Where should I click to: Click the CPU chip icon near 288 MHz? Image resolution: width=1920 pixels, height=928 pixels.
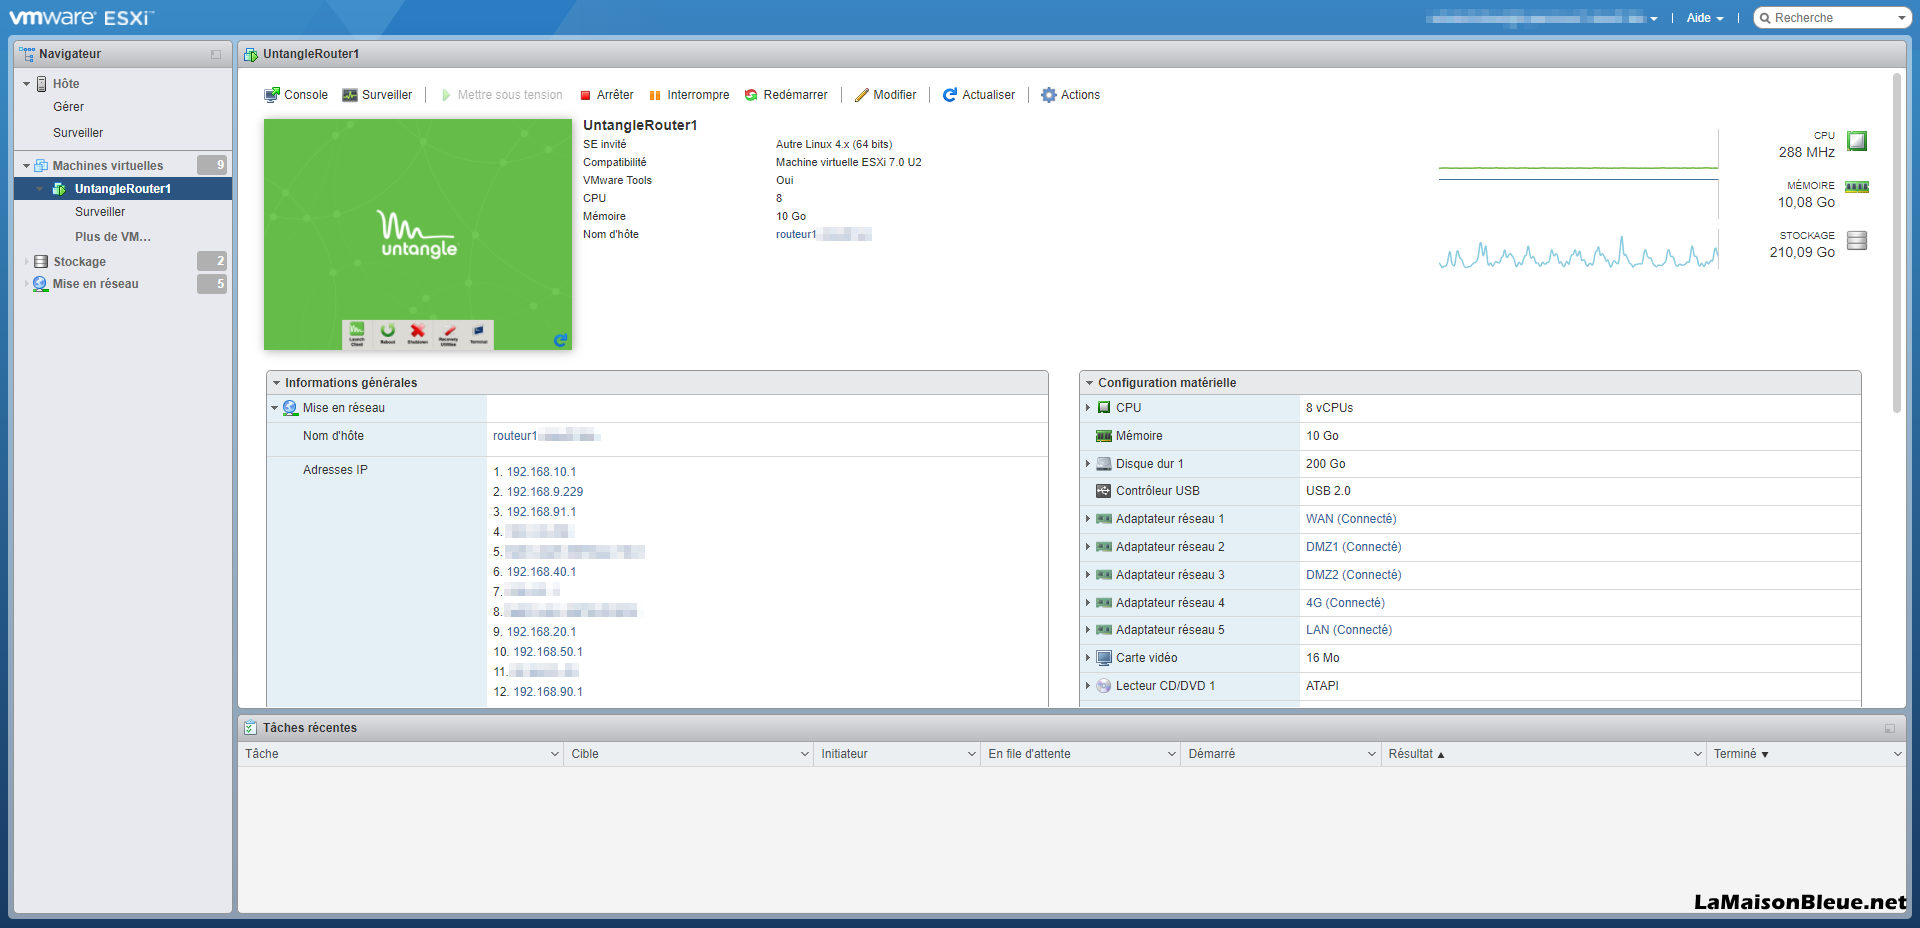click(x=1857, y=141)
